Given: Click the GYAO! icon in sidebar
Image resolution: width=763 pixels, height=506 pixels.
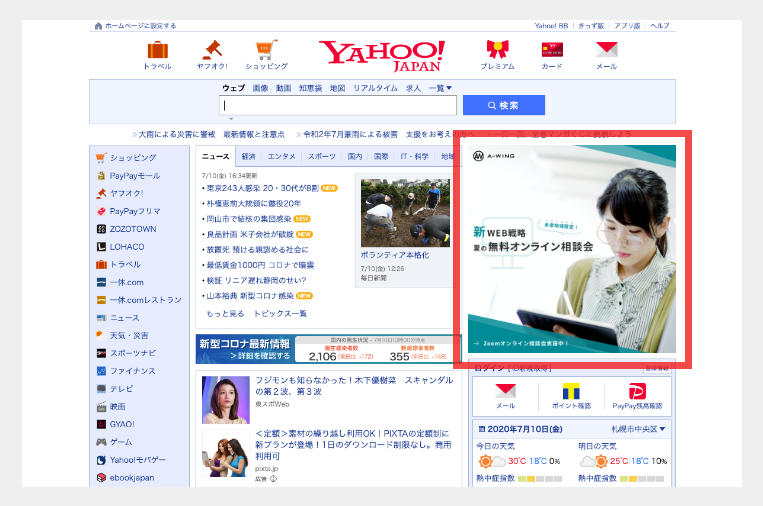Looking at the screenshot, I should point(102,424).
